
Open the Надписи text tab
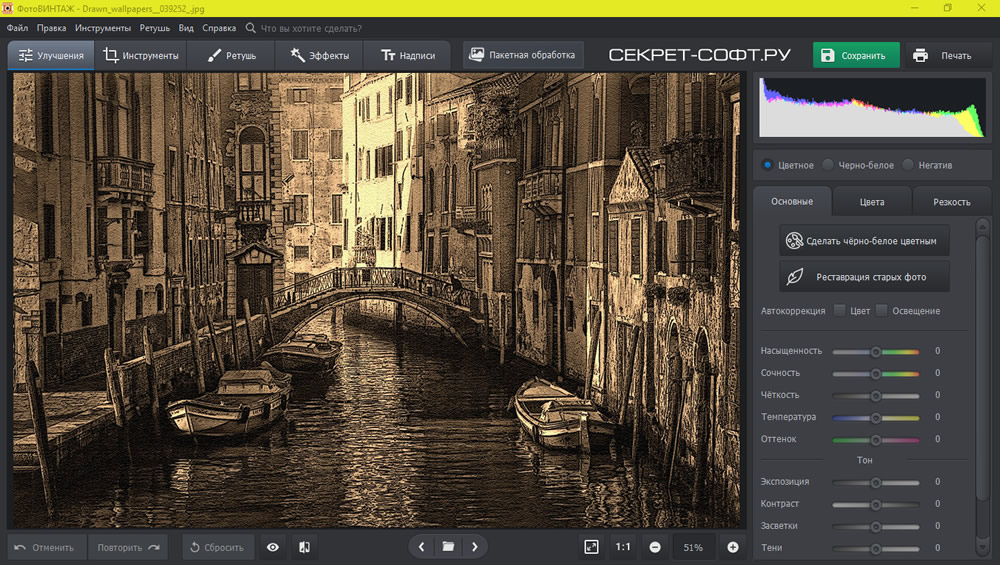coord(408,55)
